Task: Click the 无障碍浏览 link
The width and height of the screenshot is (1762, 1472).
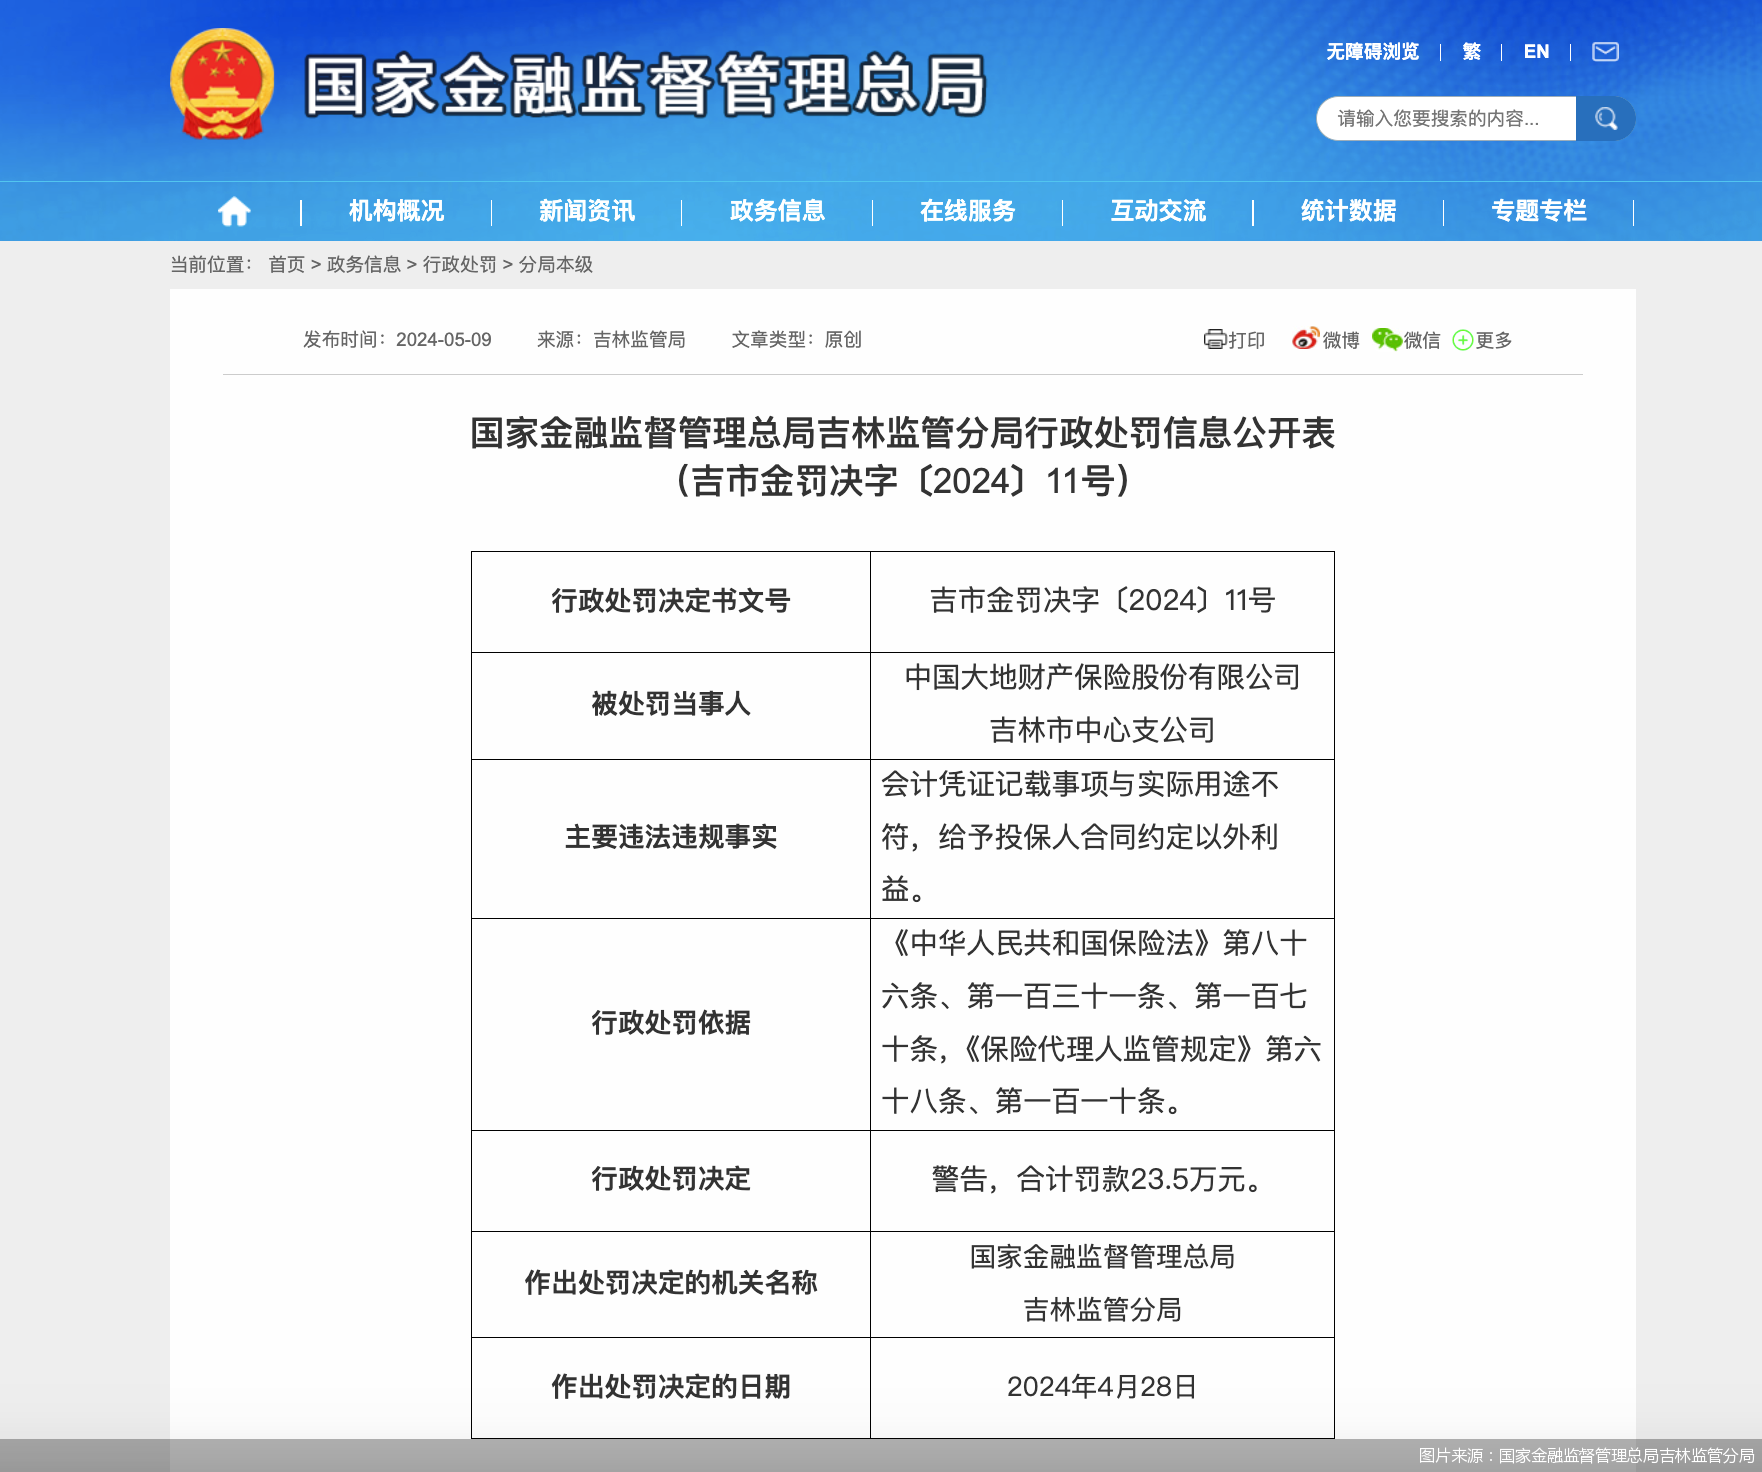Action: point(1372,51)
